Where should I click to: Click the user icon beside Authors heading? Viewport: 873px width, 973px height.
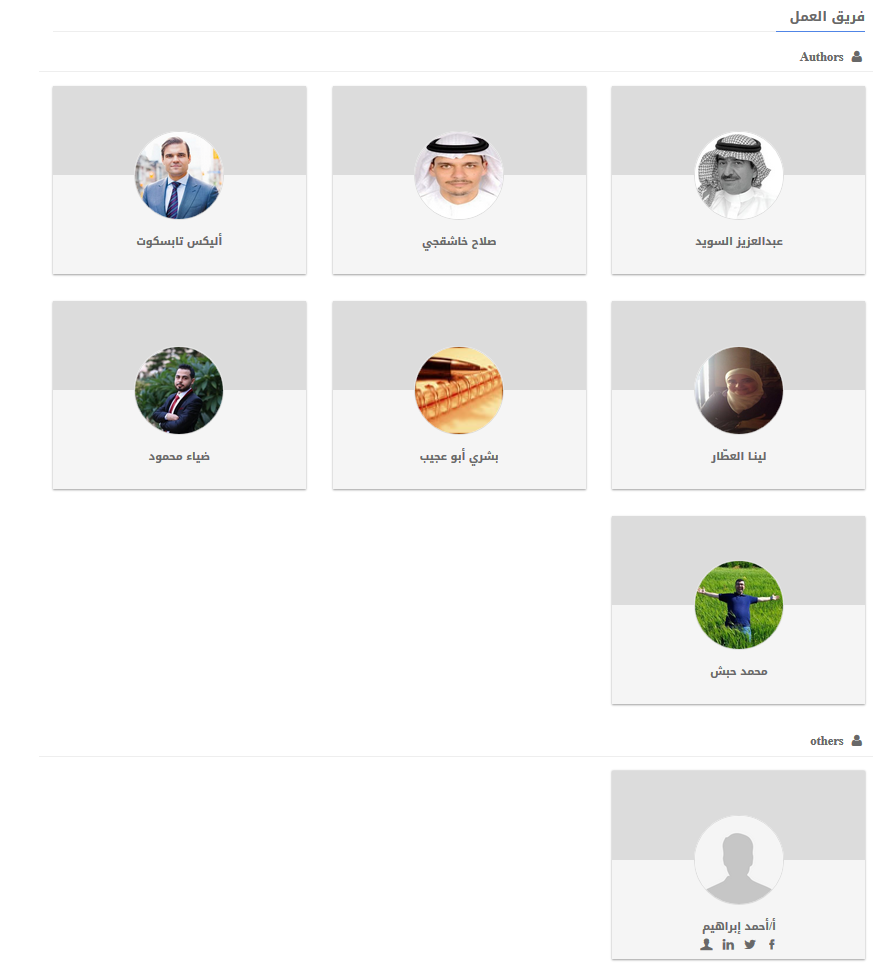[x=856, y=56]
